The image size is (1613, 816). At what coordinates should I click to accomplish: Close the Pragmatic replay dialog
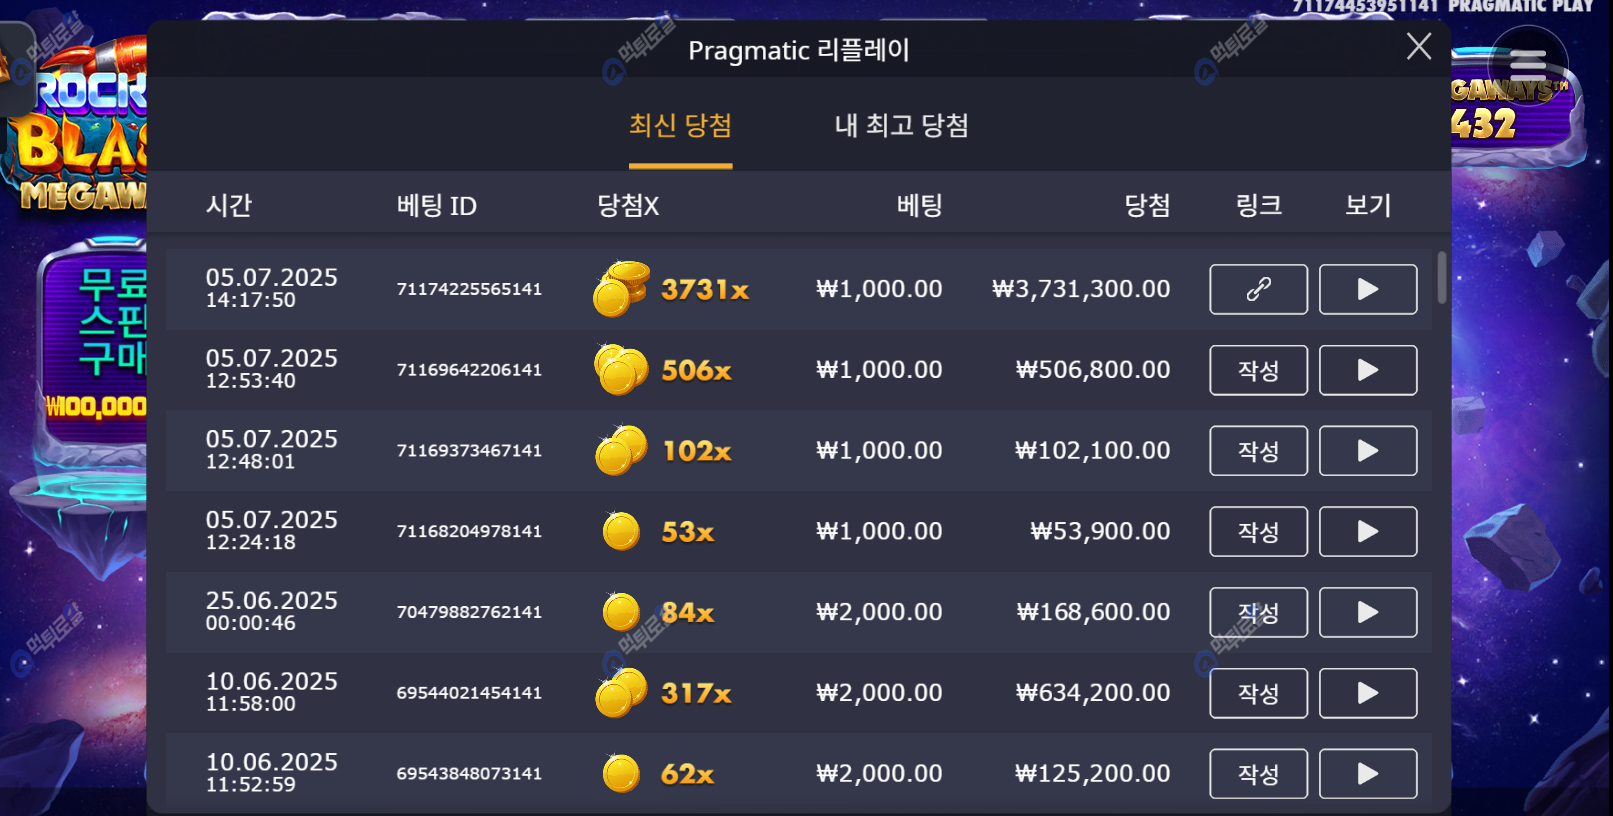(1418, 46)
